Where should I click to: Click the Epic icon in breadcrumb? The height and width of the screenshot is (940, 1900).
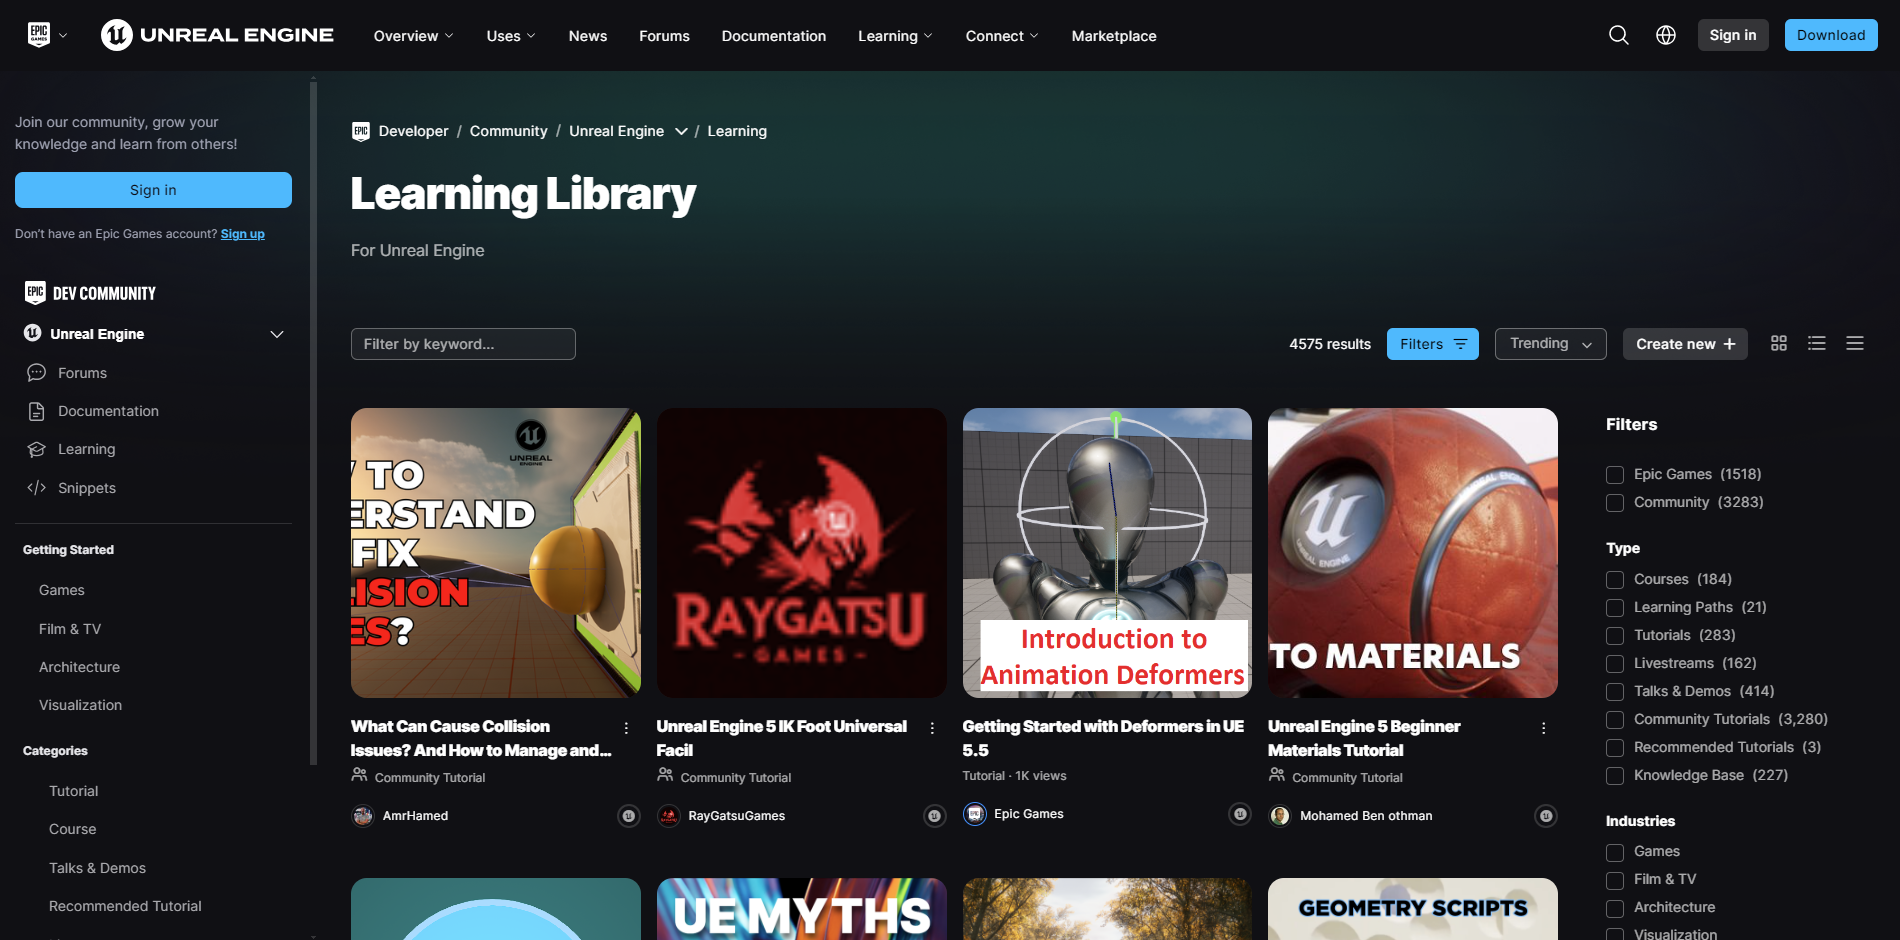[361, 131]
